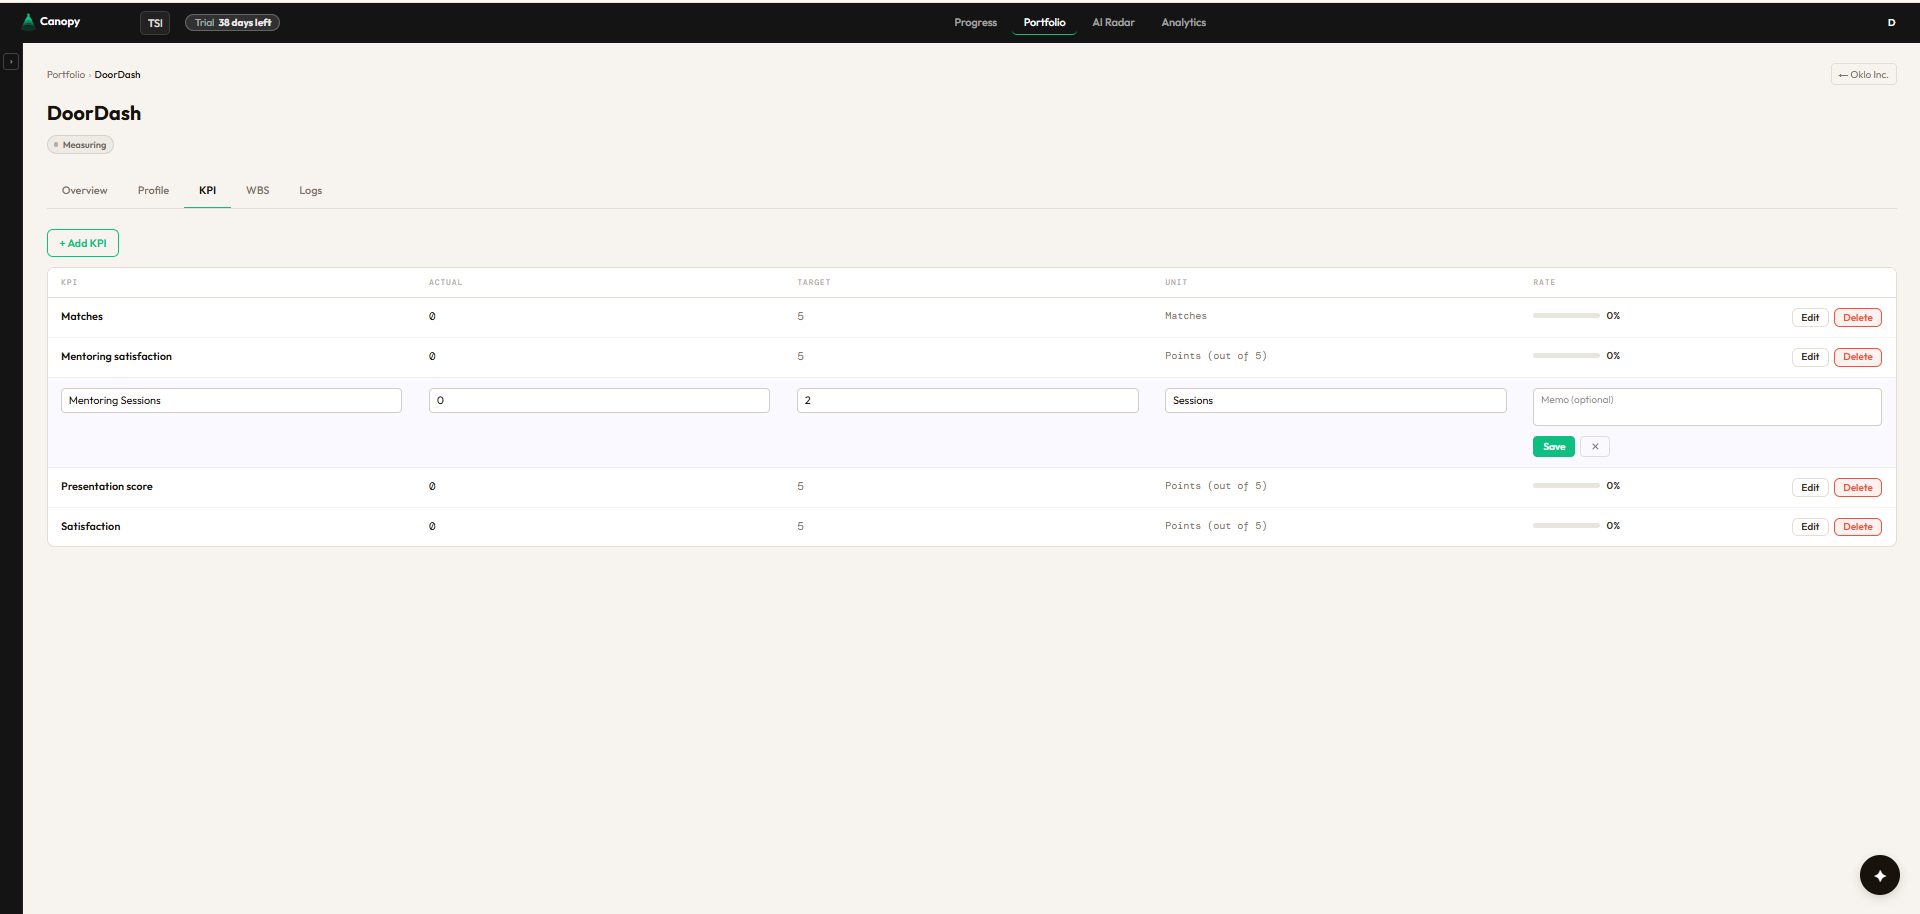Go to previous company Oklo Inc.
Viewport: 1920px width, 914px height.
click(1863, 74)
